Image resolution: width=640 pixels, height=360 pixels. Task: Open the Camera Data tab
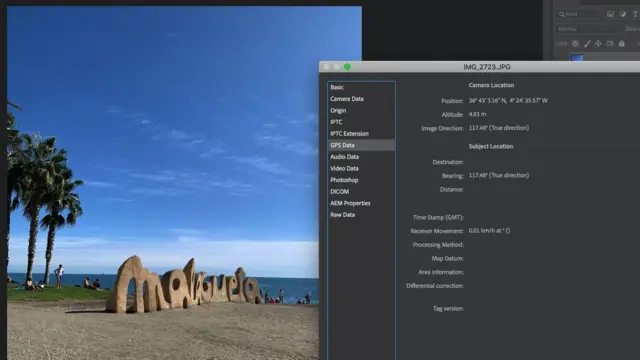click(361, 99)
